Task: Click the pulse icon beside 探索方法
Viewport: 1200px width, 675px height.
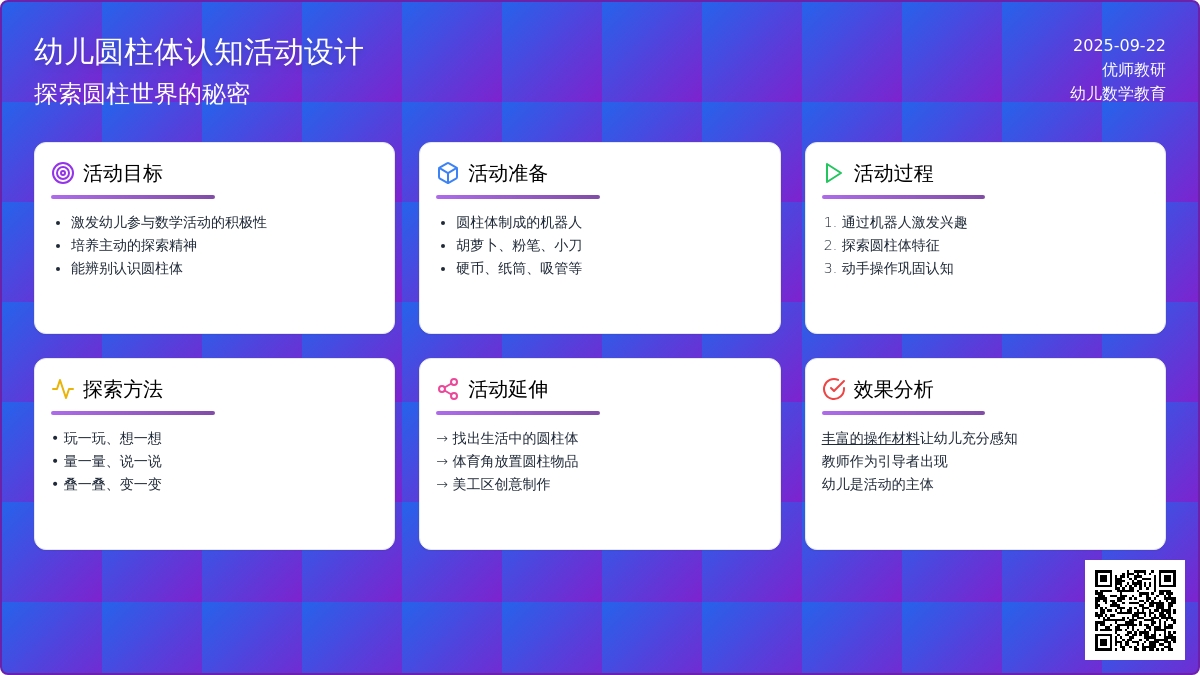Action: (x=63, y=389)
